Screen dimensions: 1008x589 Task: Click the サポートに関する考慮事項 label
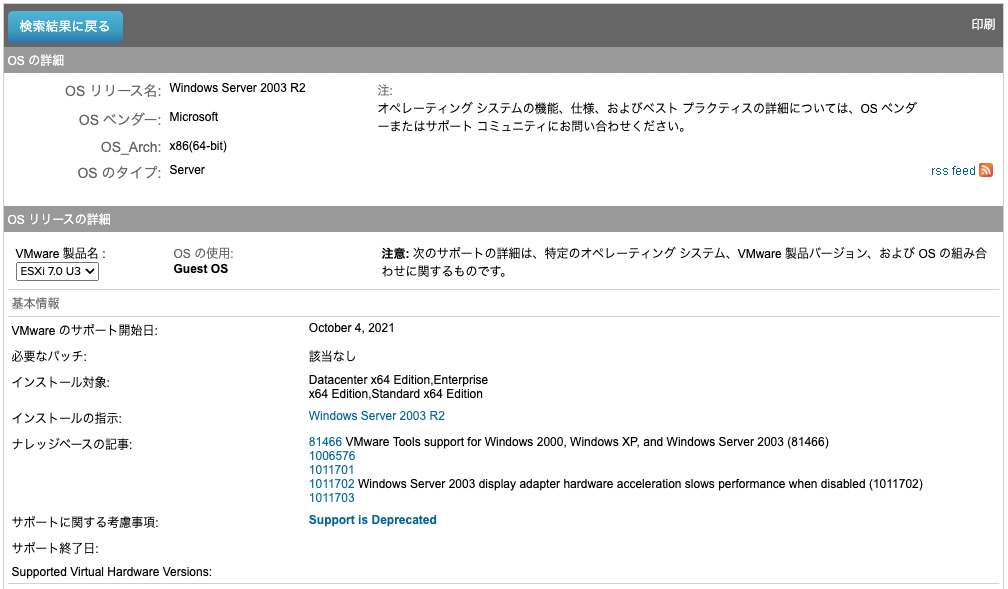84,522
